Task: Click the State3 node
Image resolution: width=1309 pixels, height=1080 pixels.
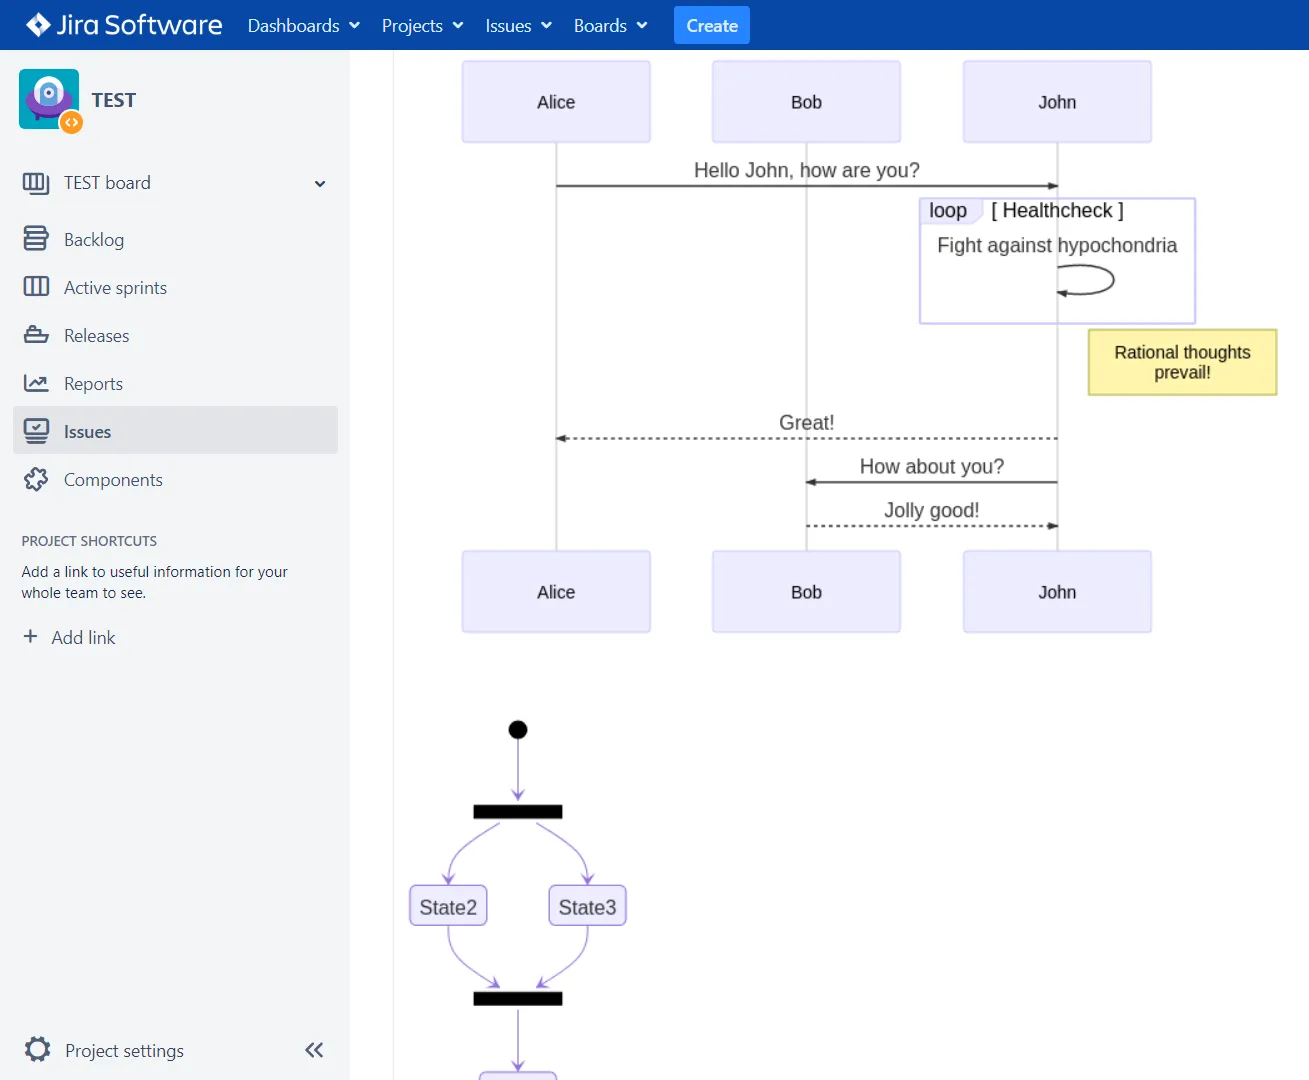Action: pyautogui.click(x=587, y=906)
